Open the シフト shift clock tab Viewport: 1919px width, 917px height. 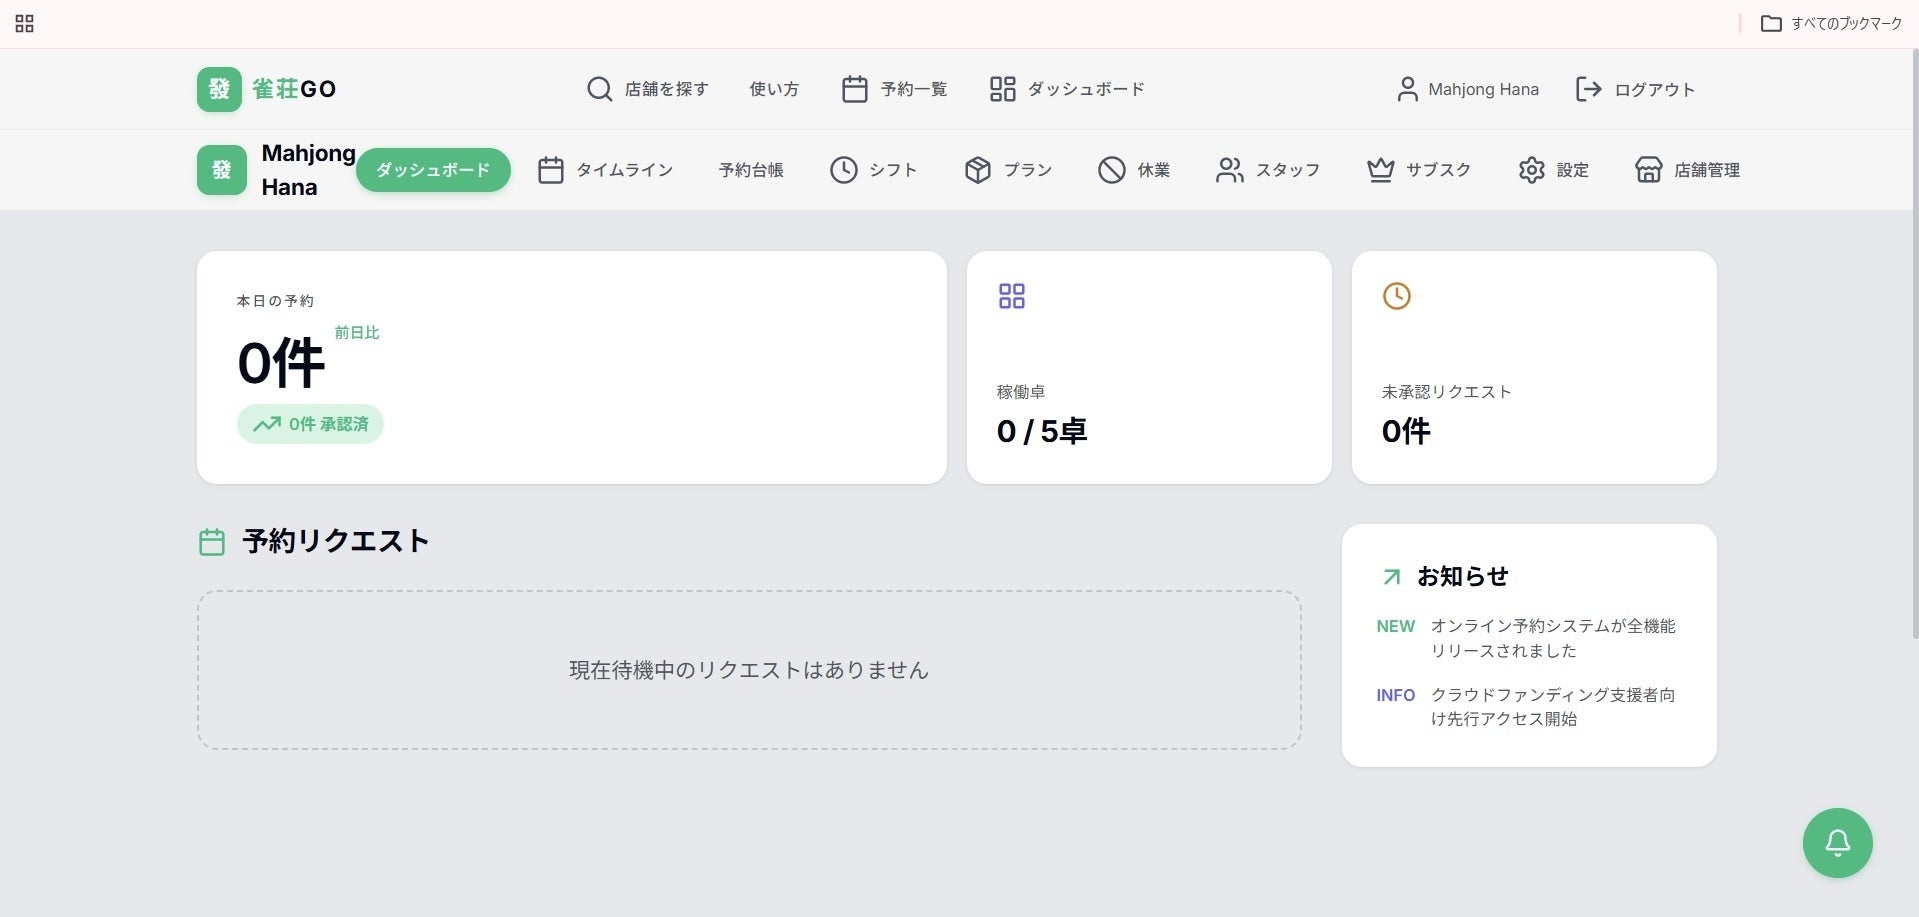click(x=873, y=170)
